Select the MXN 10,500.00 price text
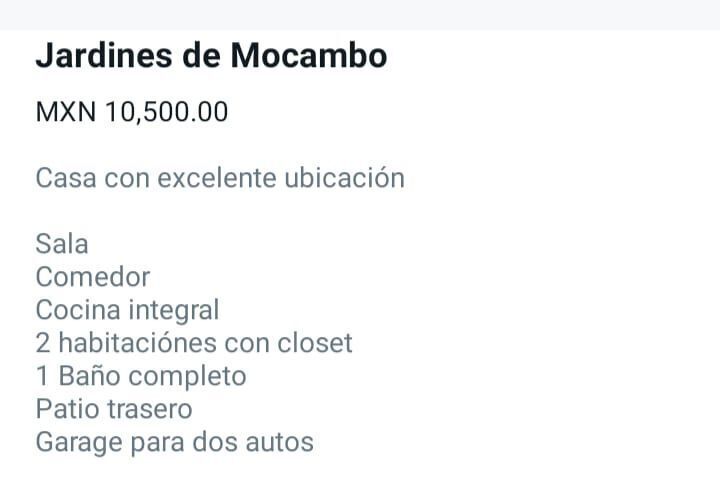The height and width of the screenshot is (480, 720). click(x=132, y=112)
